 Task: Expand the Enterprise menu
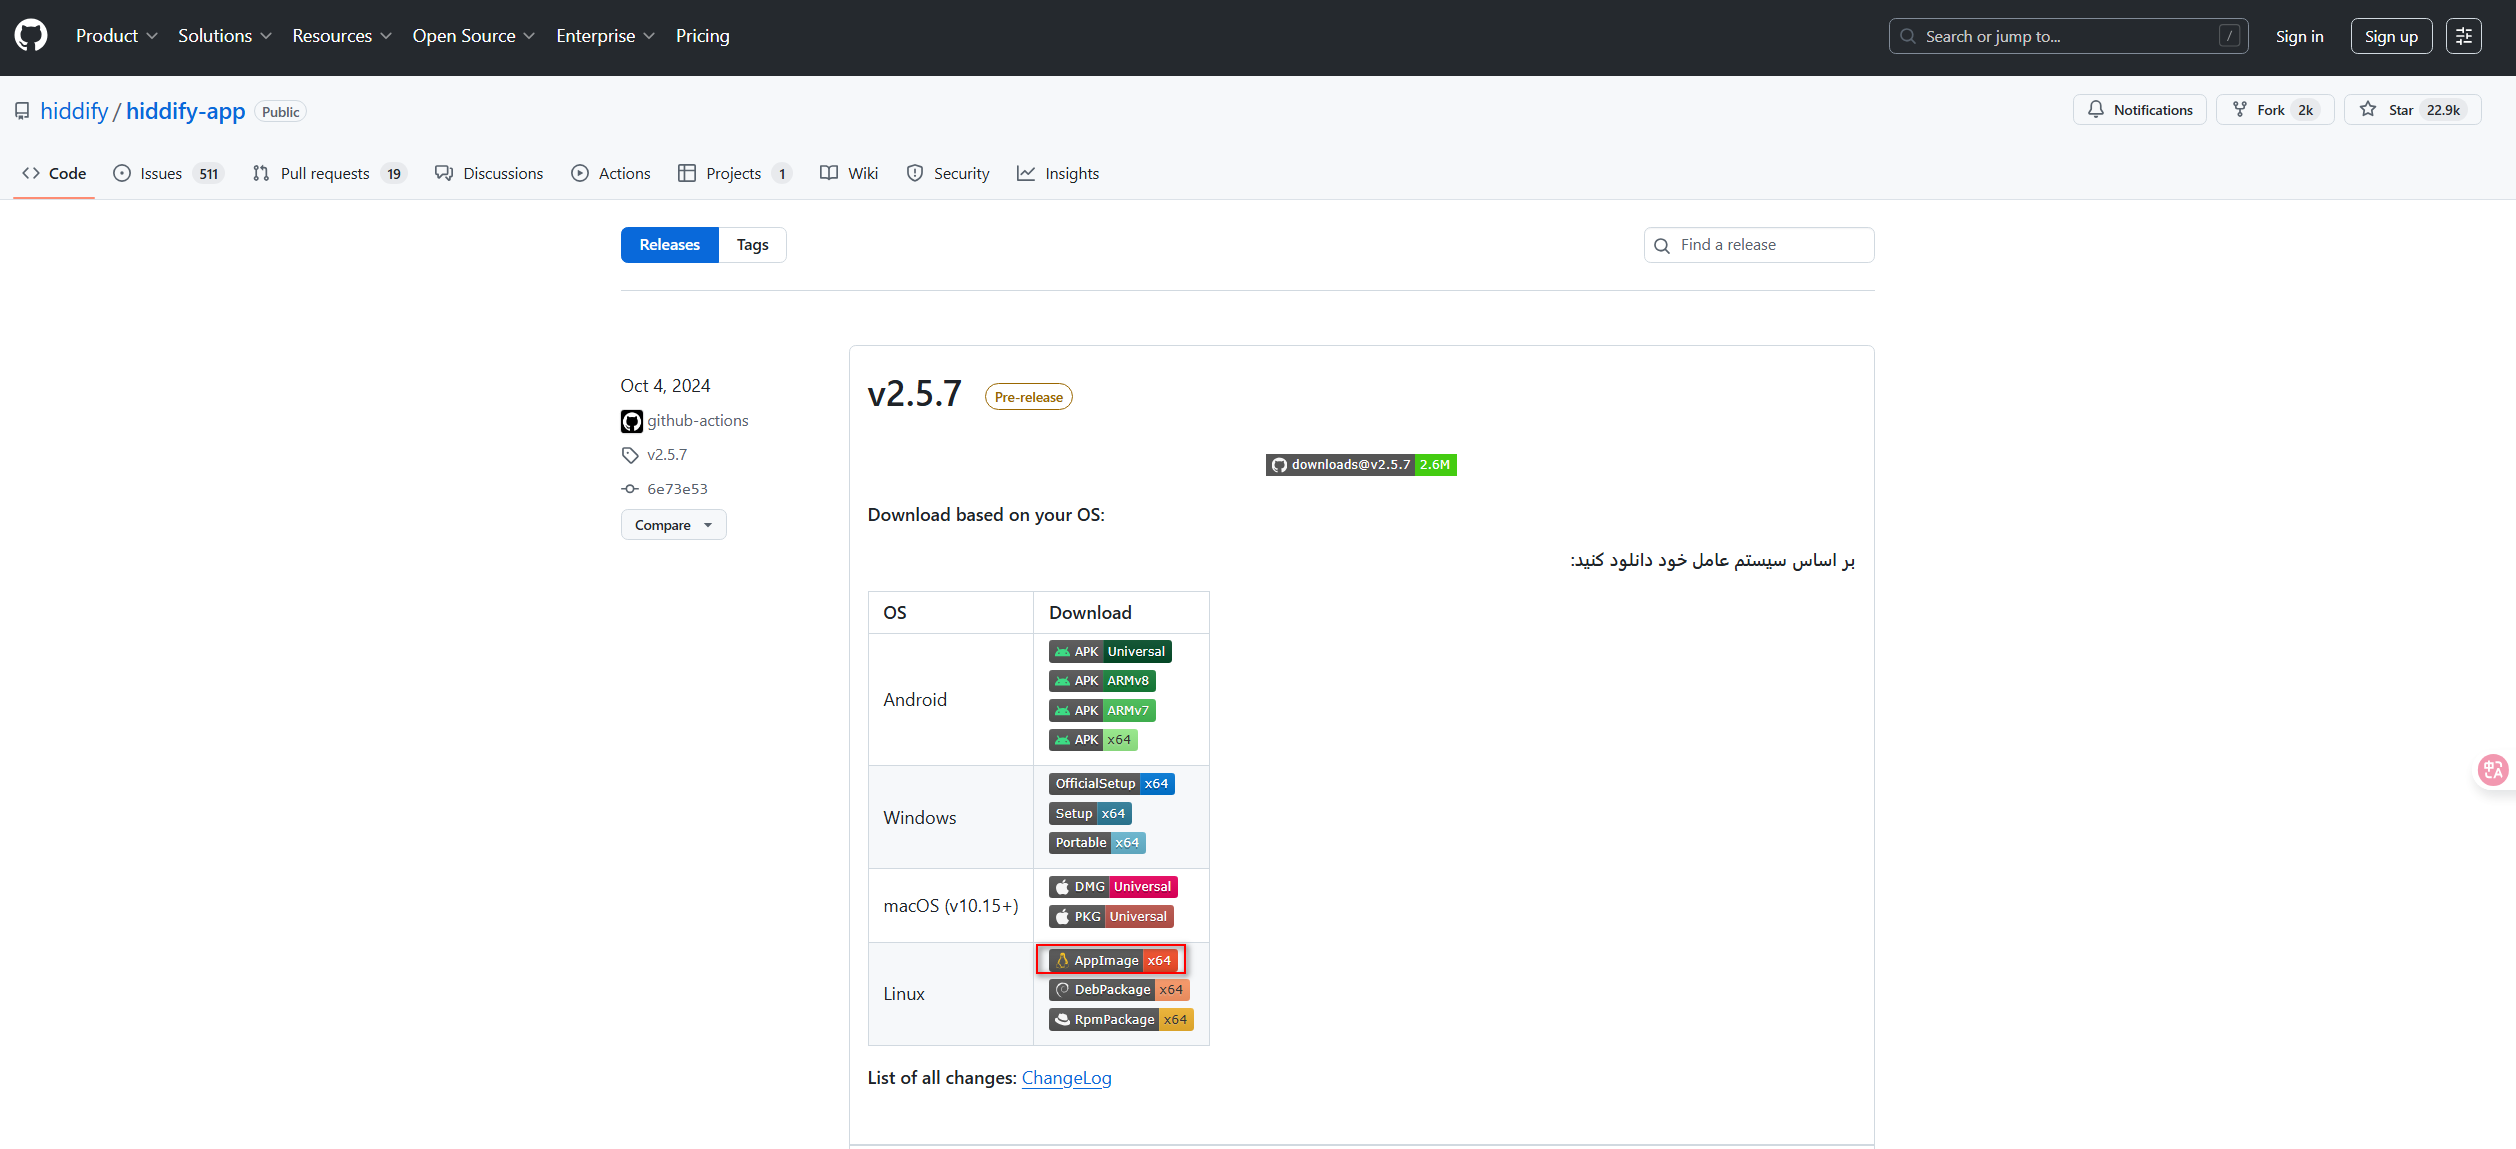[x=606, y=36]
